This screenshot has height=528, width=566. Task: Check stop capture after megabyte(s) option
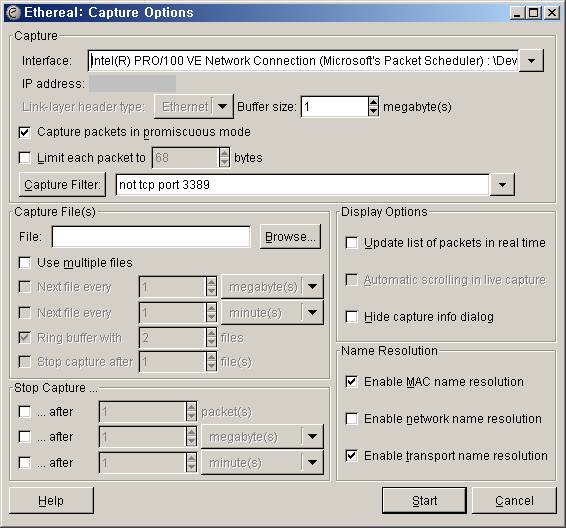click(25, 437)
